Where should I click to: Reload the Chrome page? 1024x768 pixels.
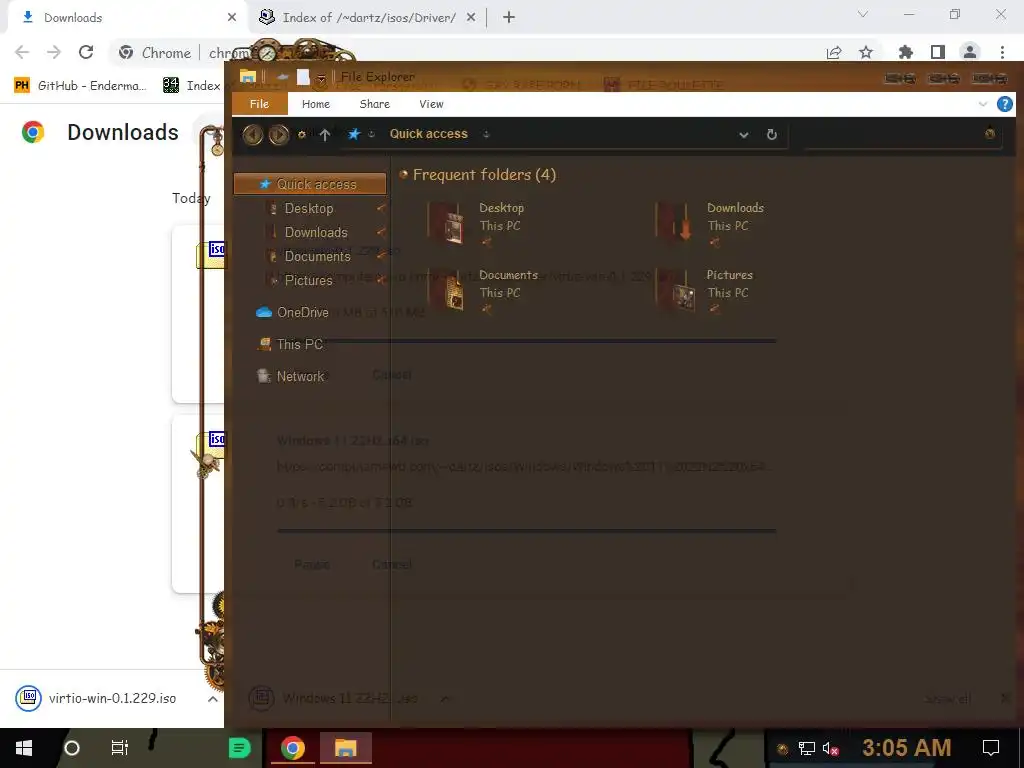pos(86,52)
